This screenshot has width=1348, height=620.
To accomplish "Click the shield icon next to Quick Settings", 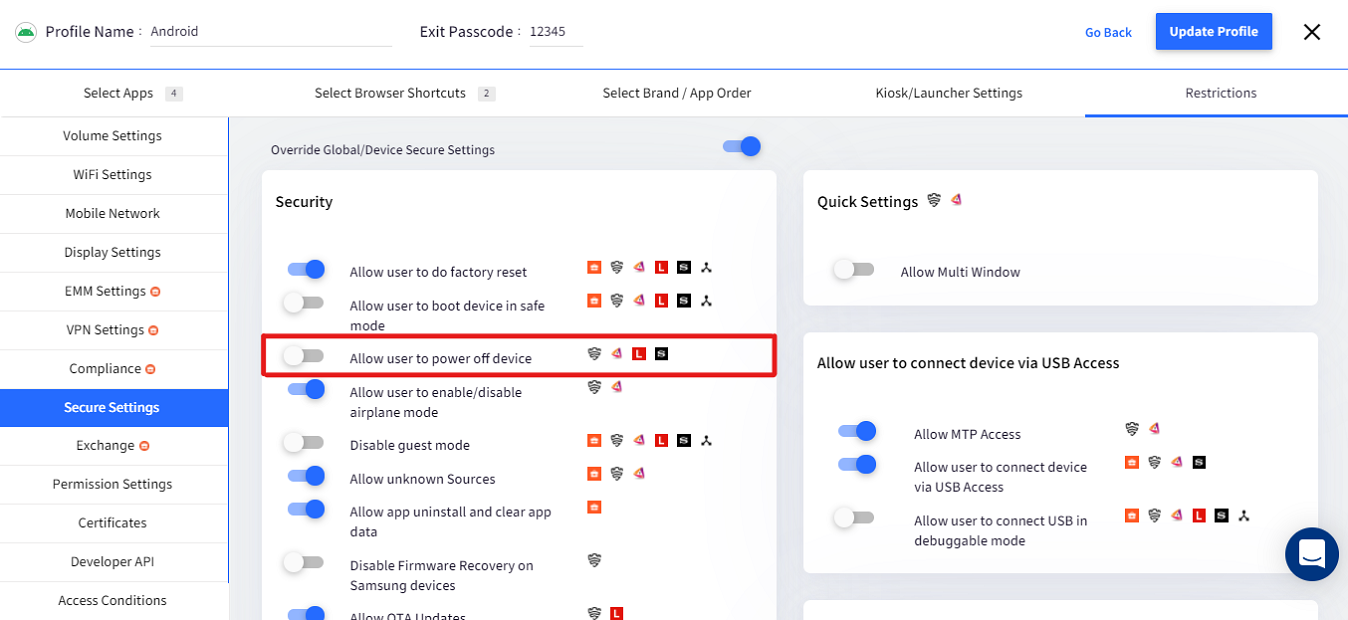I will point(934,200).
